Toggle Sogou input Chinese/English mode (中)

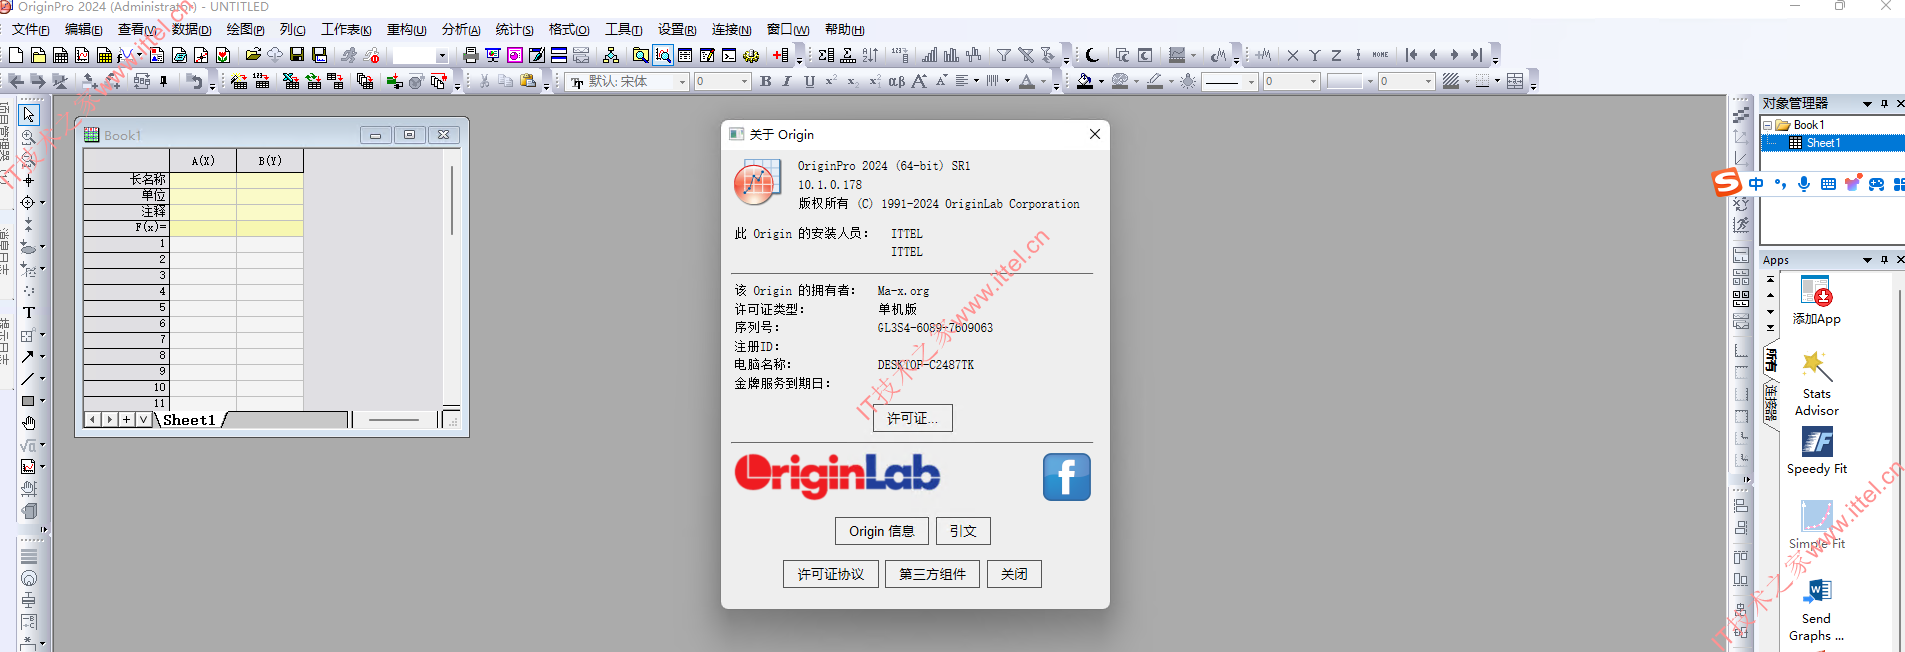click(x=1756, y=183)
